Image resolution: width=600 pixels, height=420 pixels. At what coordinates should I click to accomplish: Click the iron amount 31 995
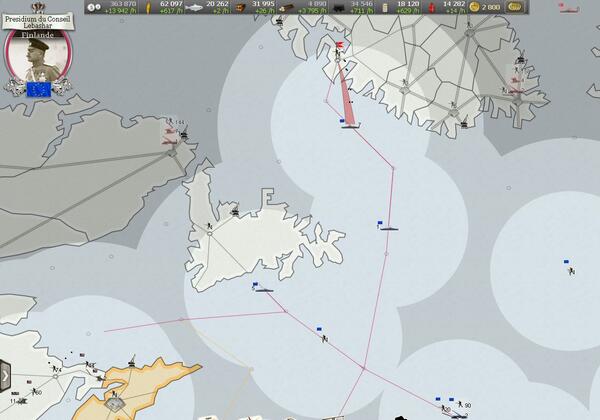pos(263,4)
